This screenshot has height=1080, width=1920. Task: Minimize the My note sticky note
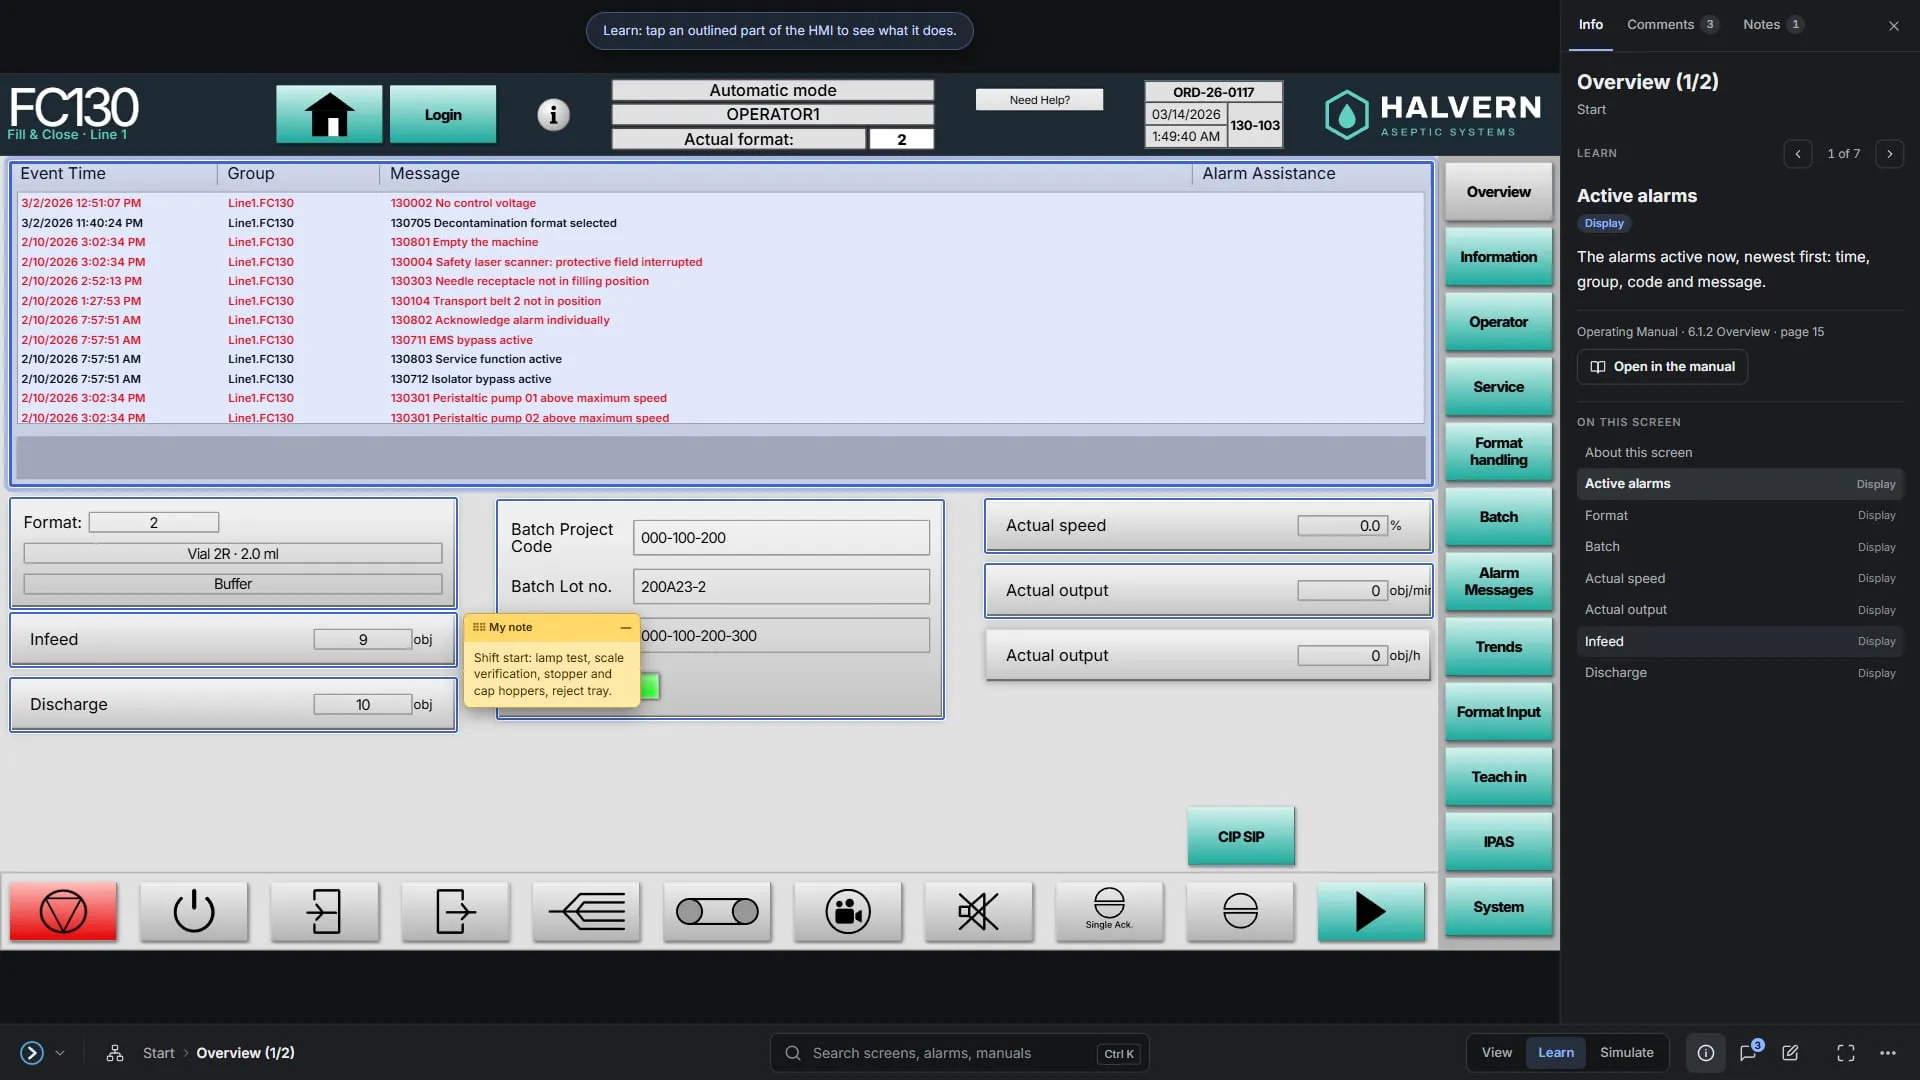[626, 627]
